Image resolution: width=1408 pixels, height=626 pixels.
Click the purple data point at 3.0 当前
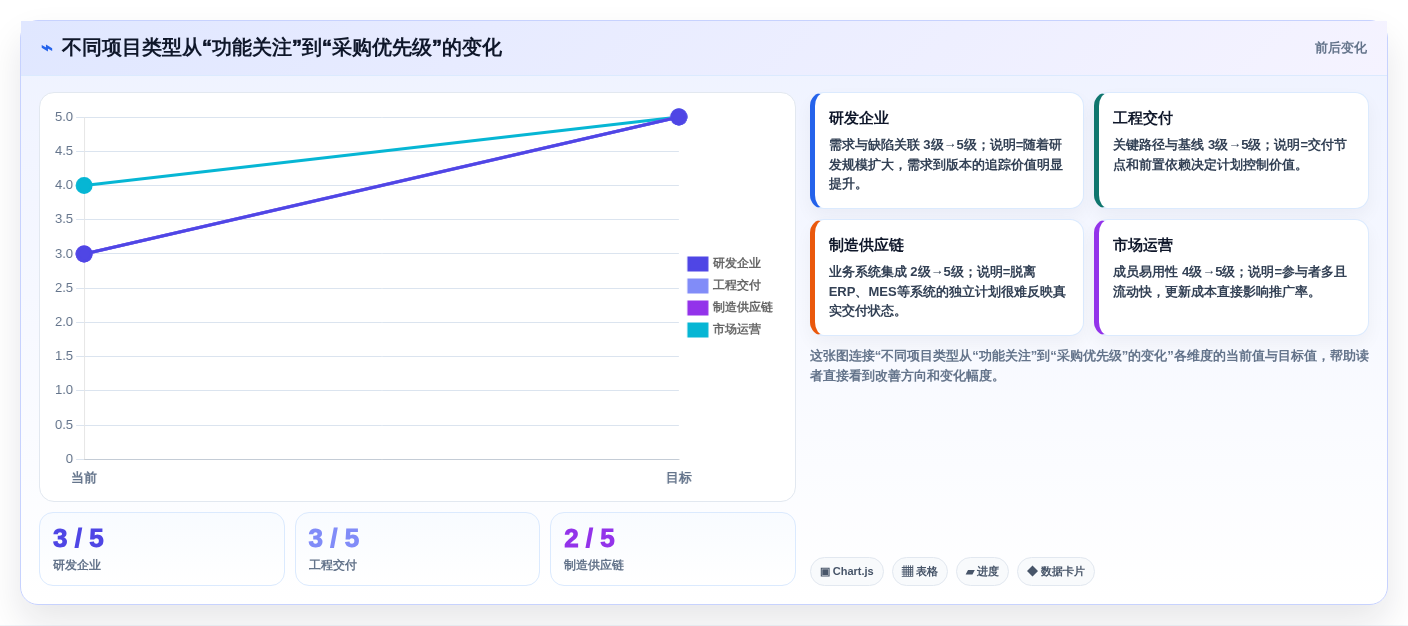click(84, 254)
